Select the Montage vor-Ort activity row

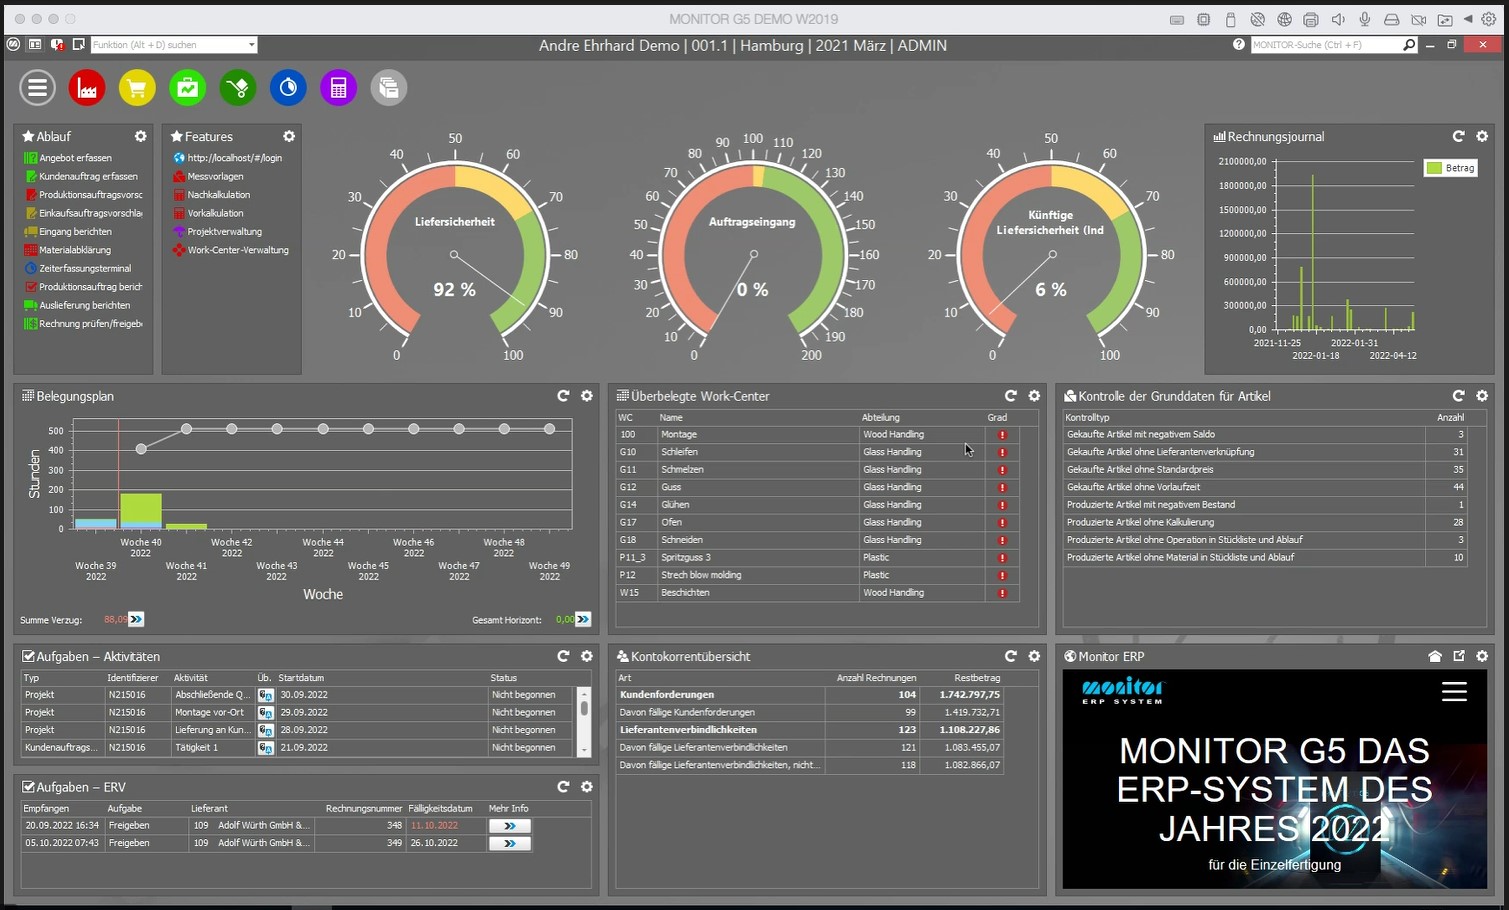pyautogui.click(x=296, y=713)
